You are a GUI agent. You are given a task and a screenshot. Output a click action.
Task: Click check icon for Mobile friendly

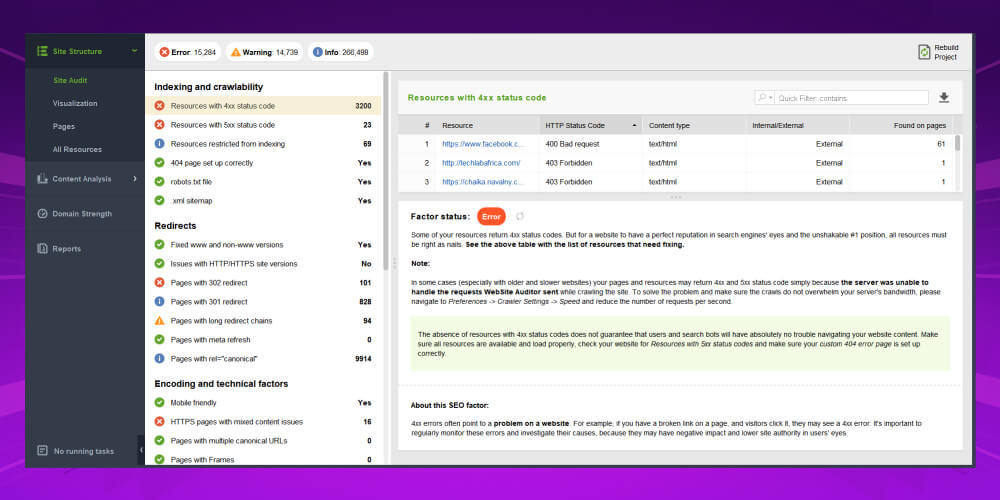pos(159,402)
